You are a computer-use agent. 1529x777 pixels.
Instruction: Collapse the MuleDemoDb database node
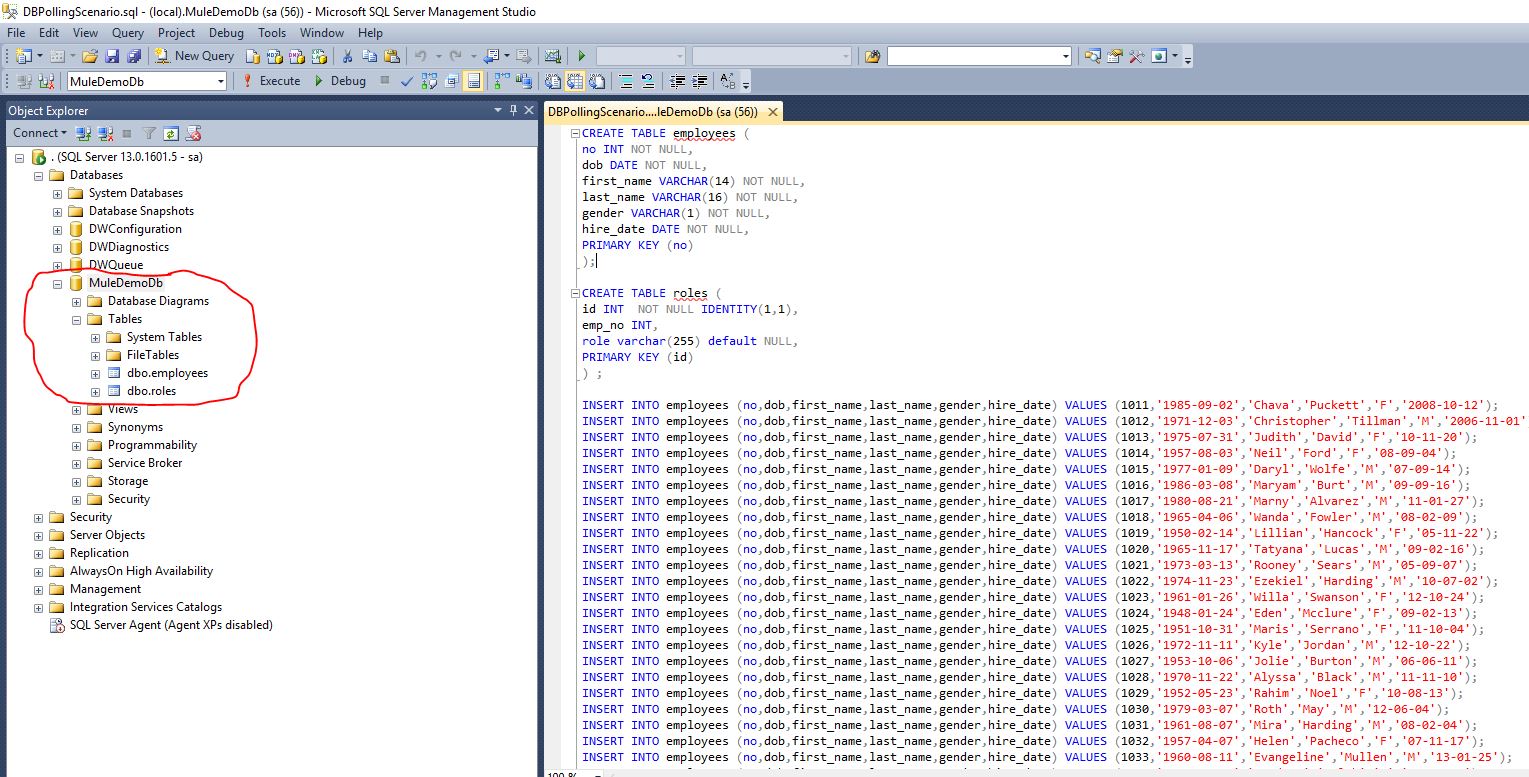58,283
